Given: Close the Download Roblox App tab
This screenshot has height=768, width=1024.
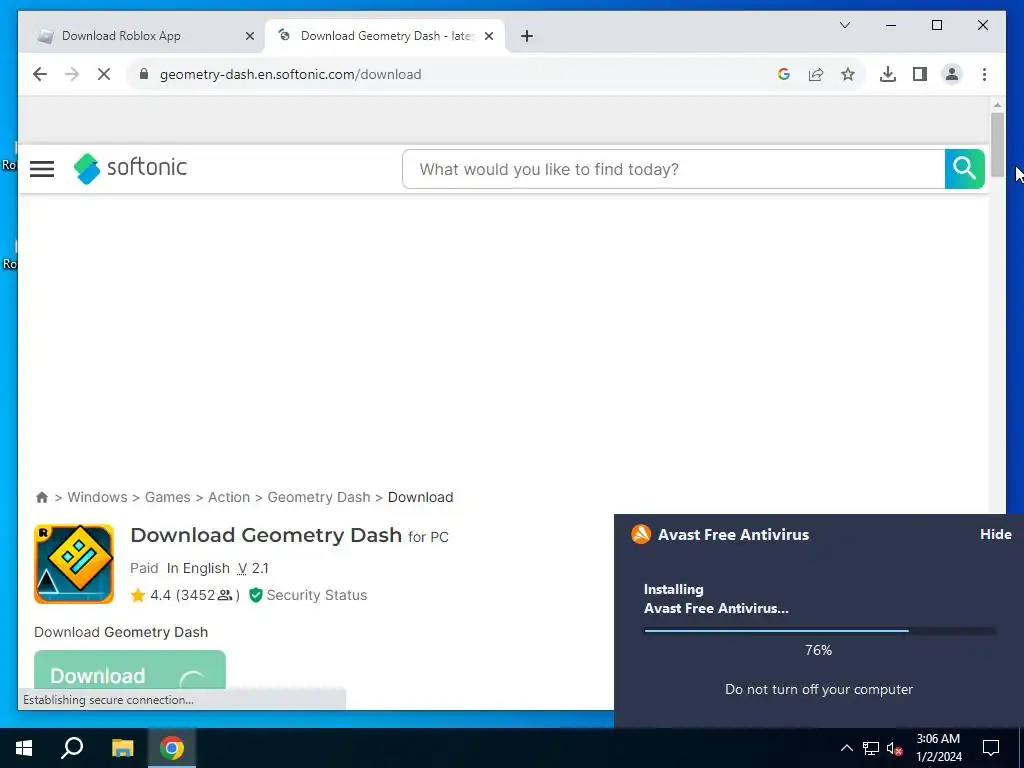Looking at the screenshot, I should [249, 37].
